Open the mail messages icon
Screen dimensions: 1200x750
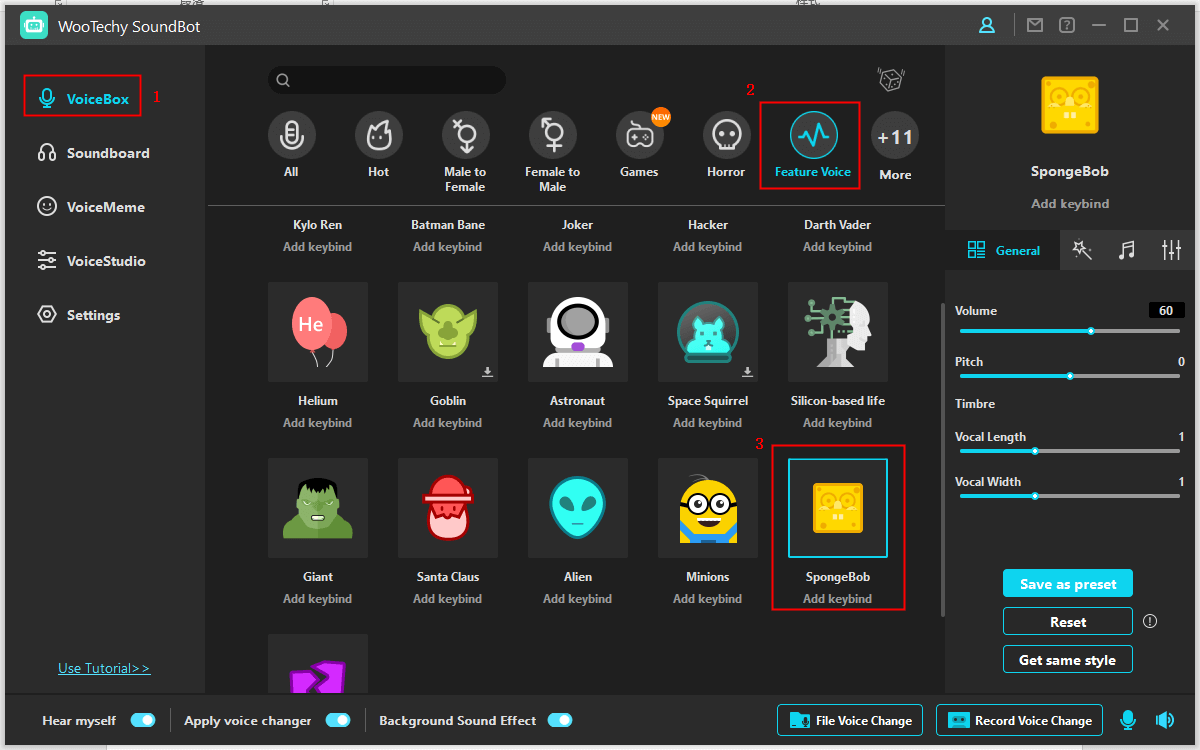[x=1035, y=26]
